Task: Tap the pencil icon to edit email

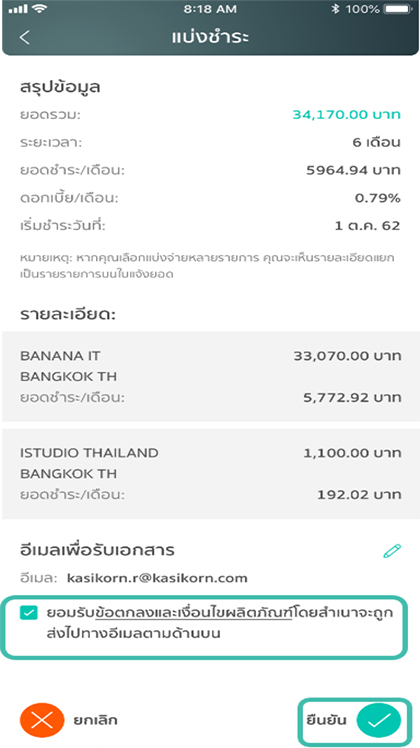Action: (392, 550)
